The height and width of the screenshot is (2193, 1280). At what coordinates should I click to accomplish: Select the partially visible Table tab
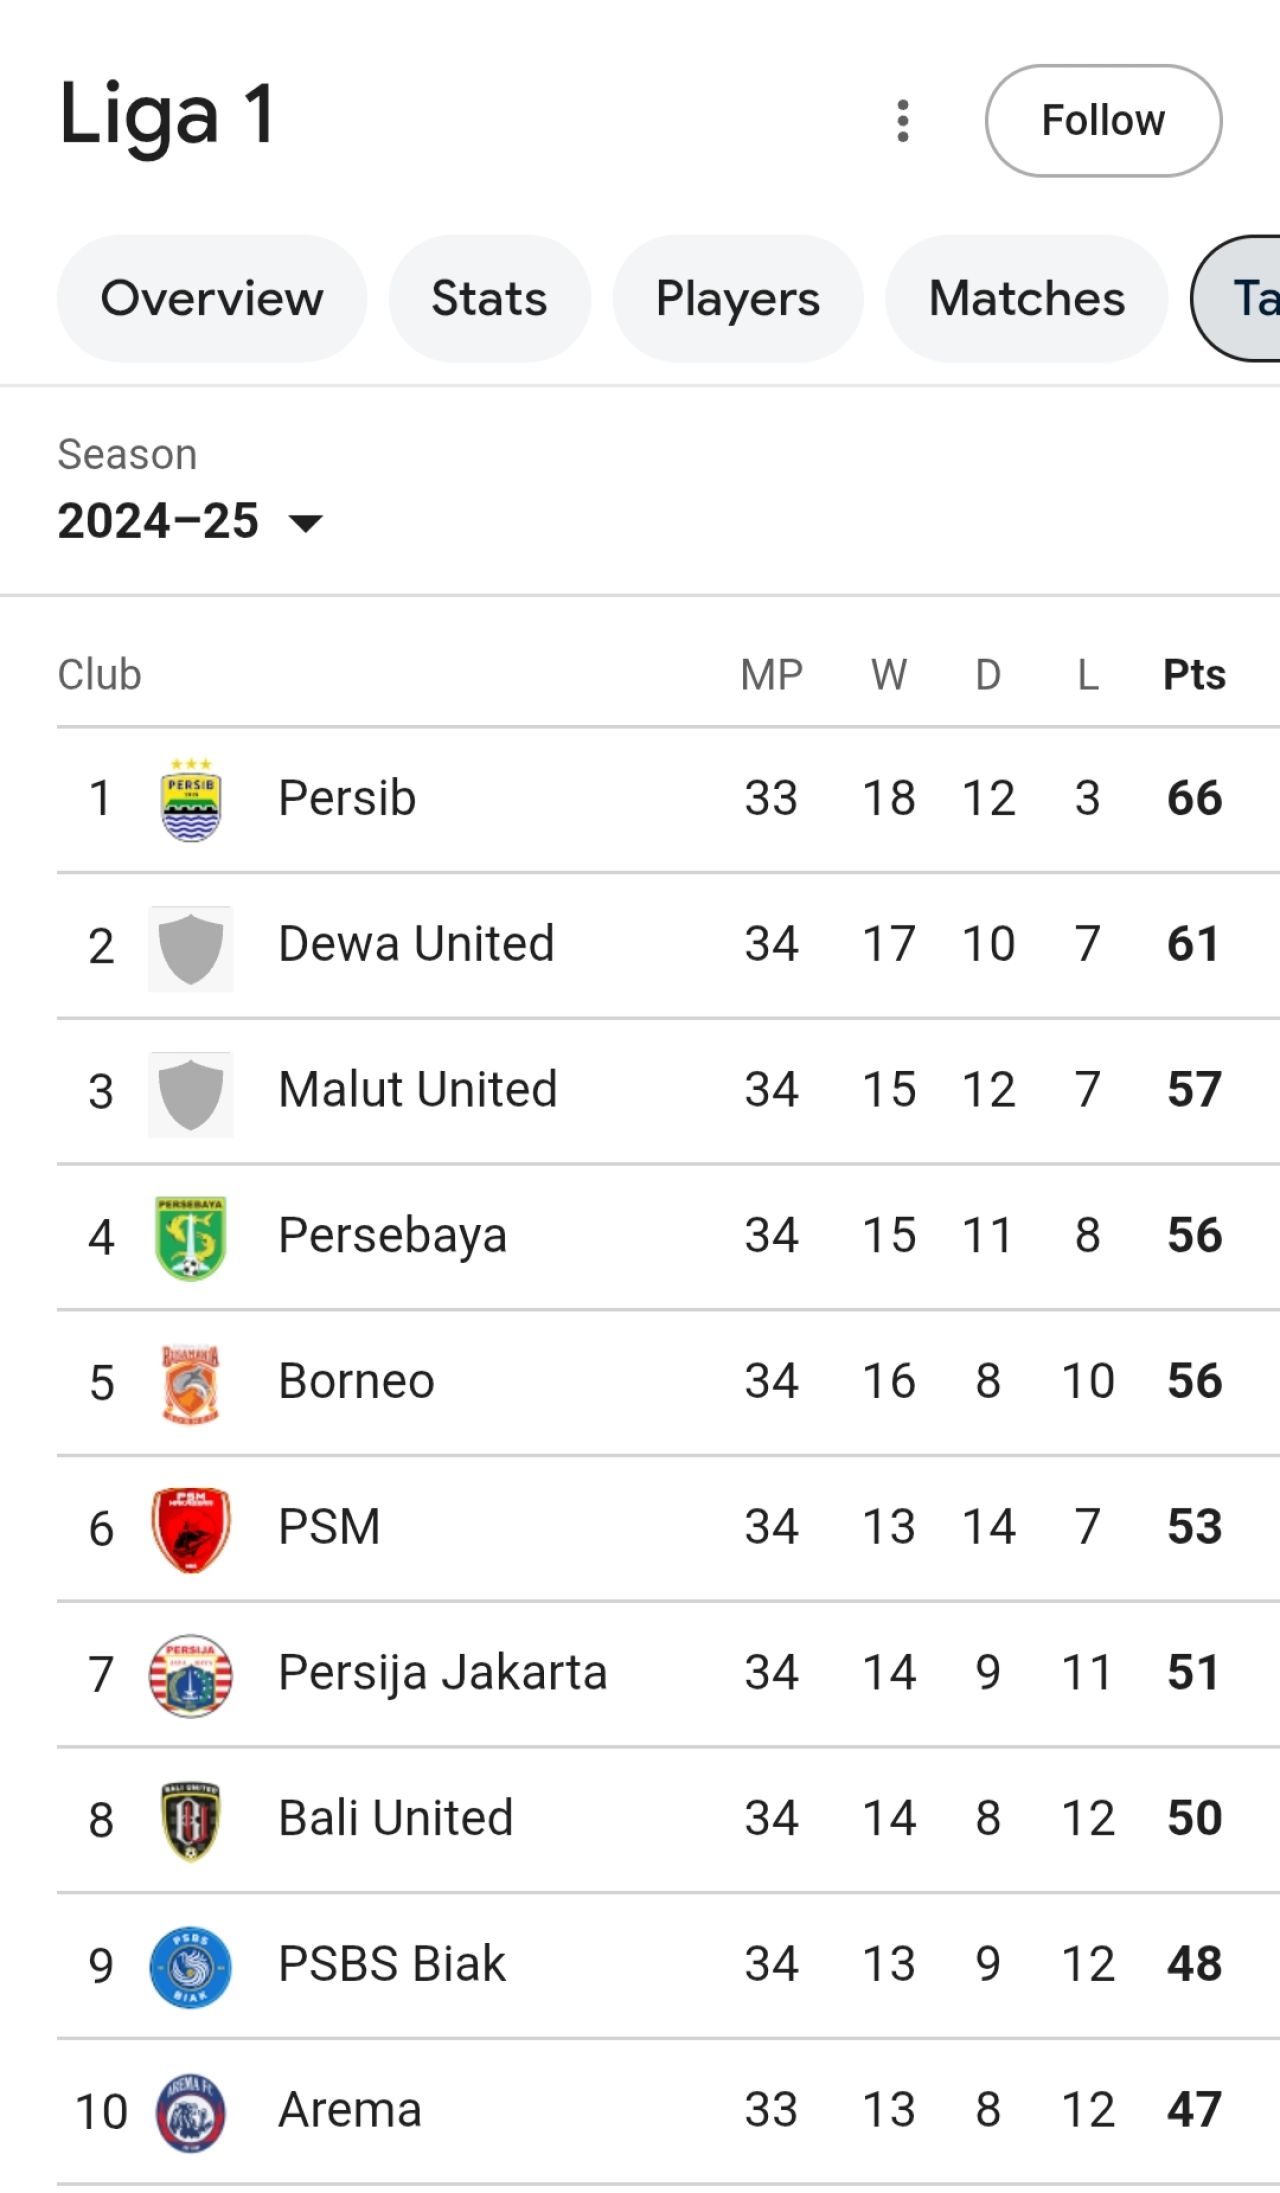(1236, 298)
